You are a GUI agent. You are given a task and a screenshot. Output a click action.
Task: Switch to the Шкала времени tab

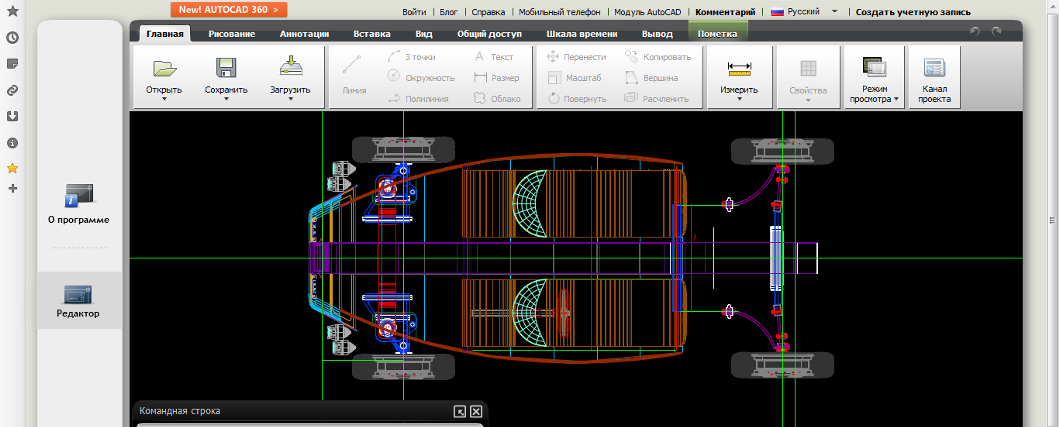pos(584,34)
